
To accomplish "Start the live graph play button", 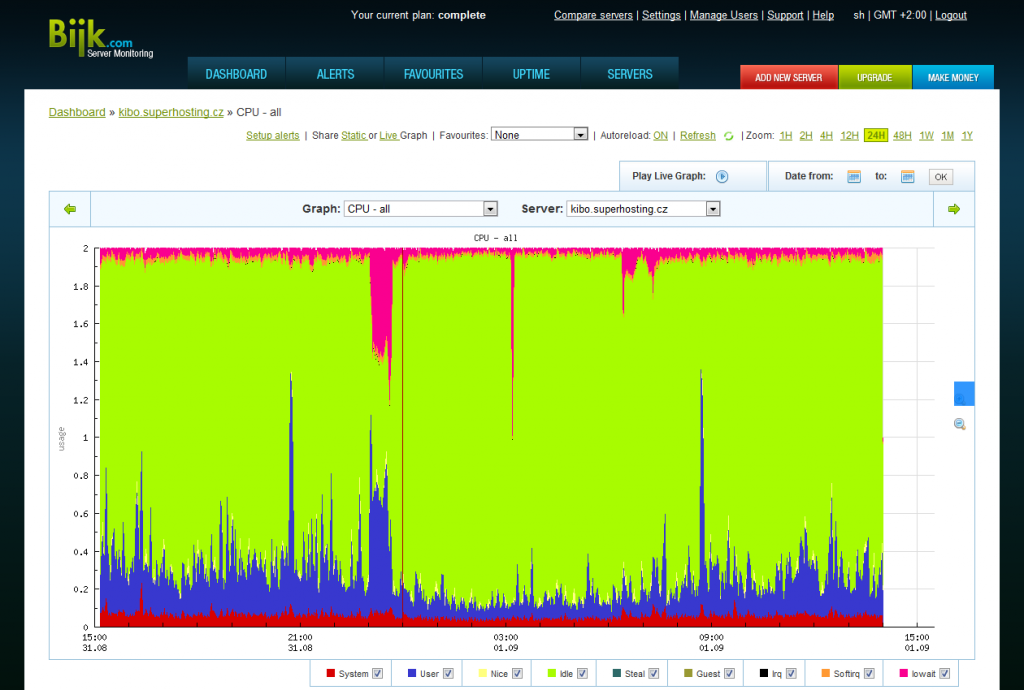I will [722, 176].
